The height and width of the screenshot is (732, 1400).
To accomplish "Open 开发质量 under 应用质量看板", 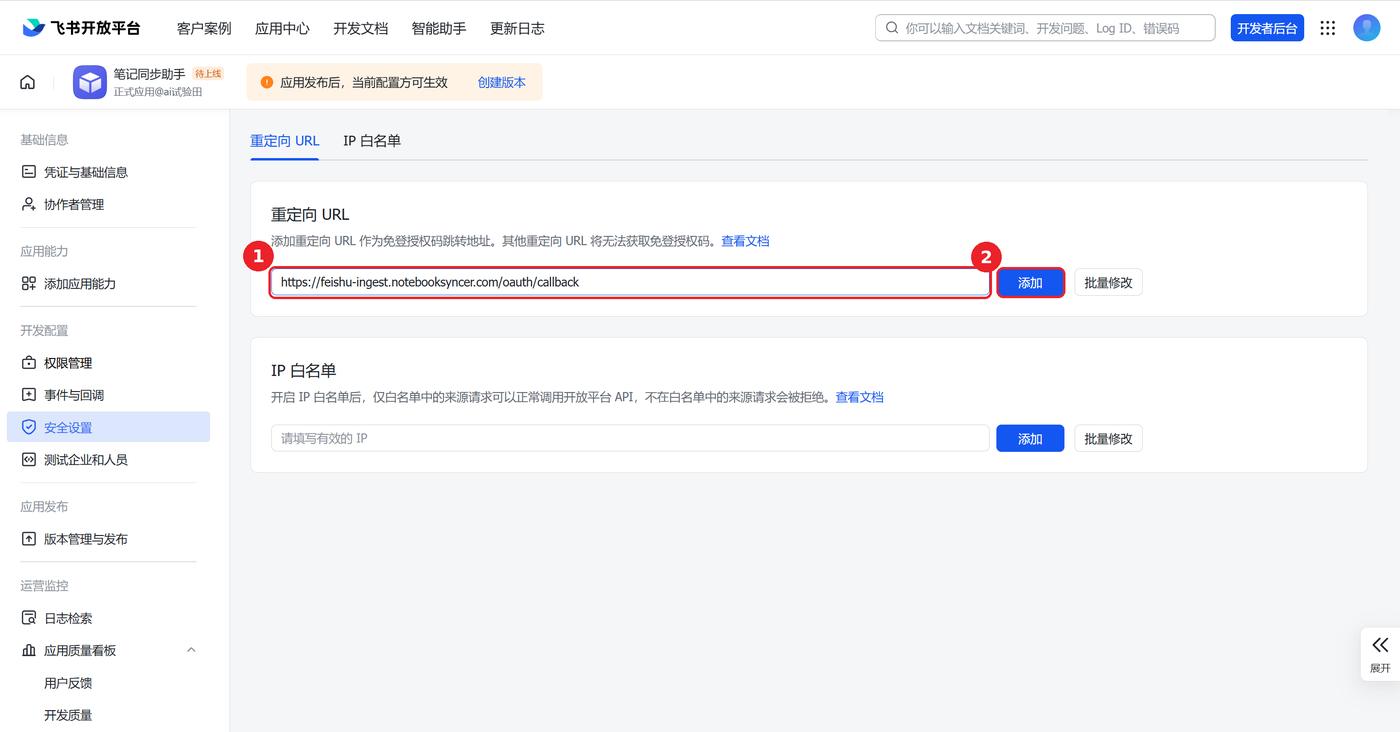I will [x=68, y=715].
